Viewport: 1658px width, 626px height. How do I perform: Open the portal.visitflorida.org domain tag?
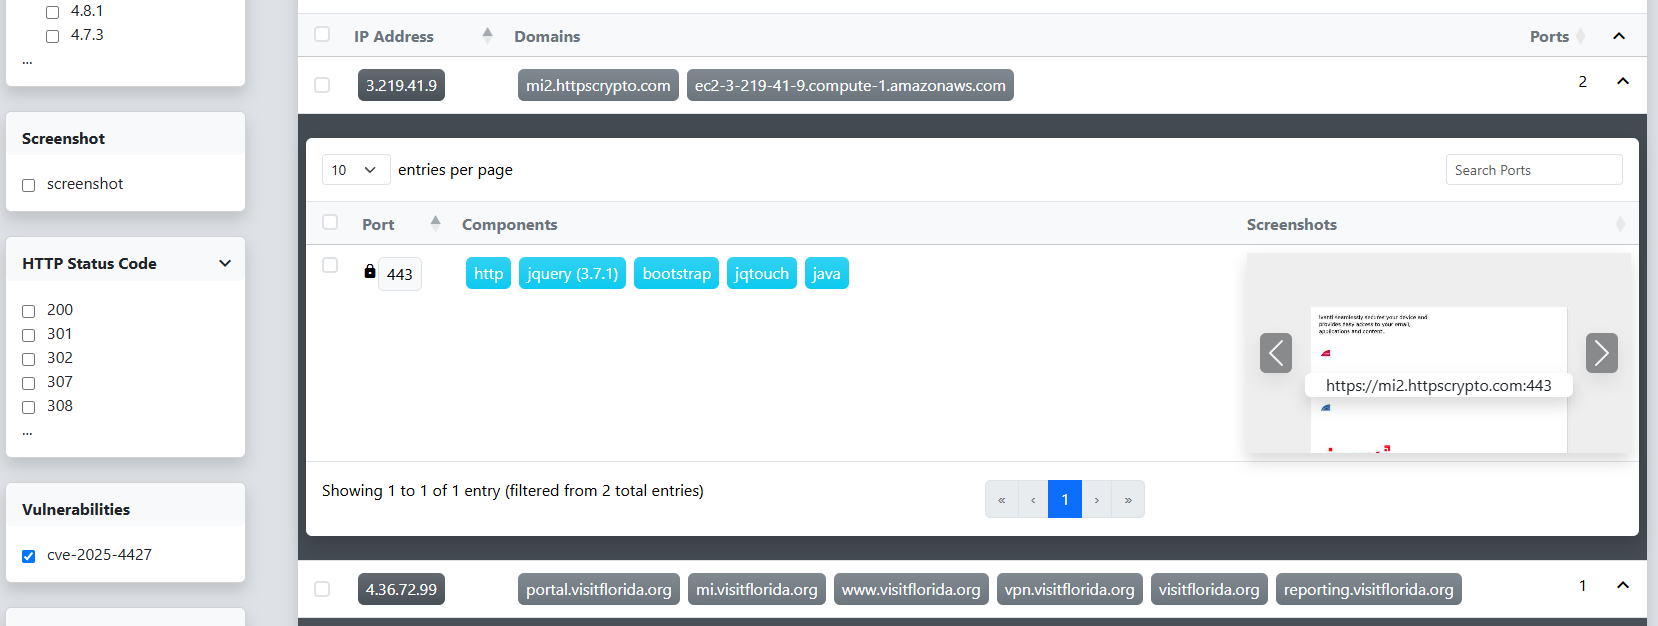[x=599, y=589]
